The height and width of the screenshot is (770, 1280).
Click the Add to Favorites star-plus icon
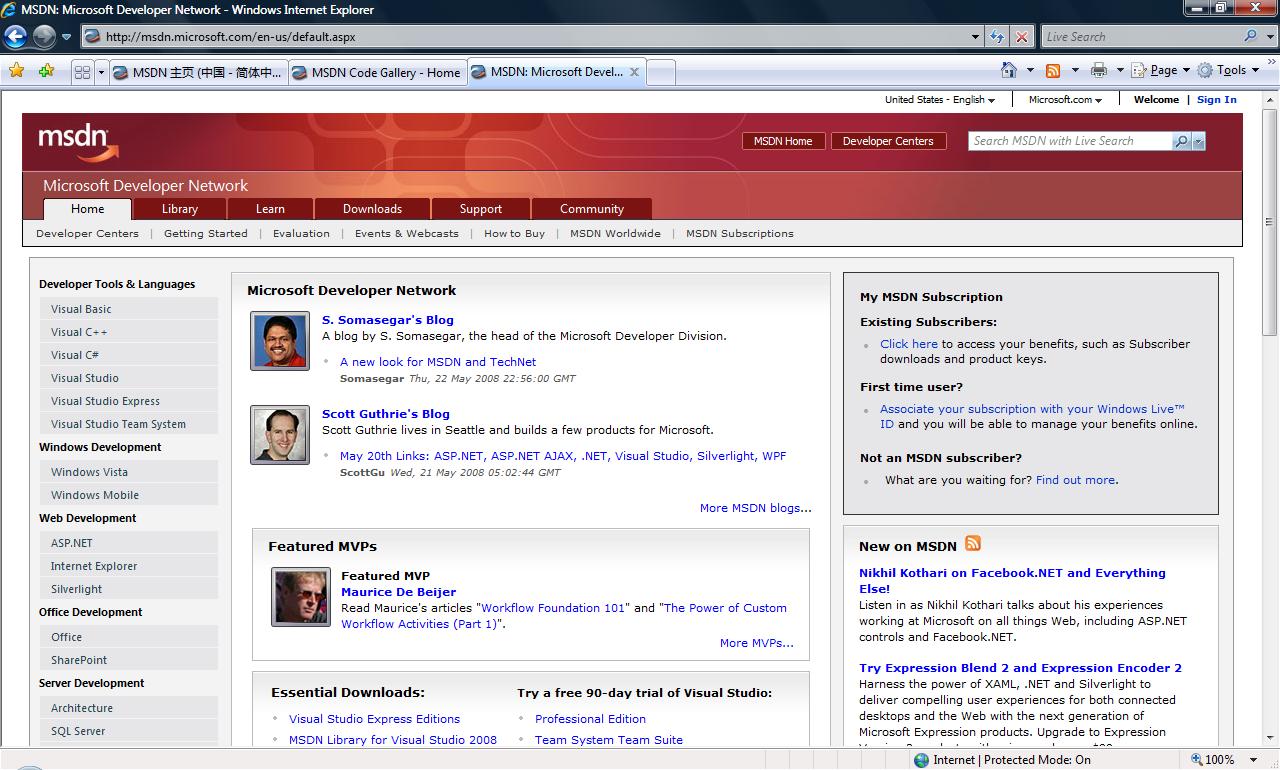click(x=46, y=71)
